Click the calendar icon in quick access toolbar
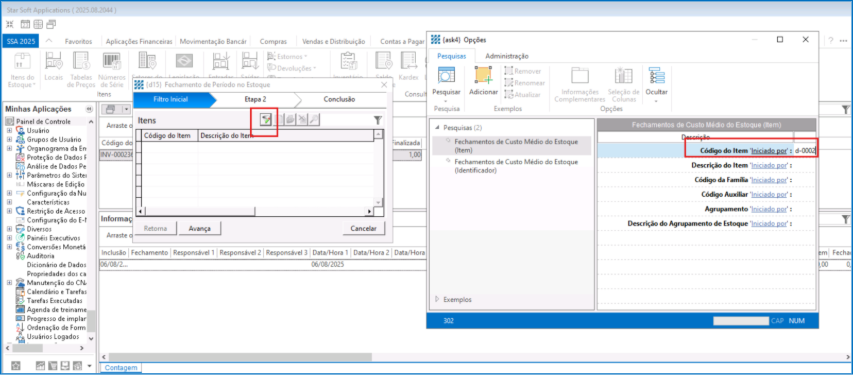Image resolution: width=853 pixels, height=375 pixels. 25,24
